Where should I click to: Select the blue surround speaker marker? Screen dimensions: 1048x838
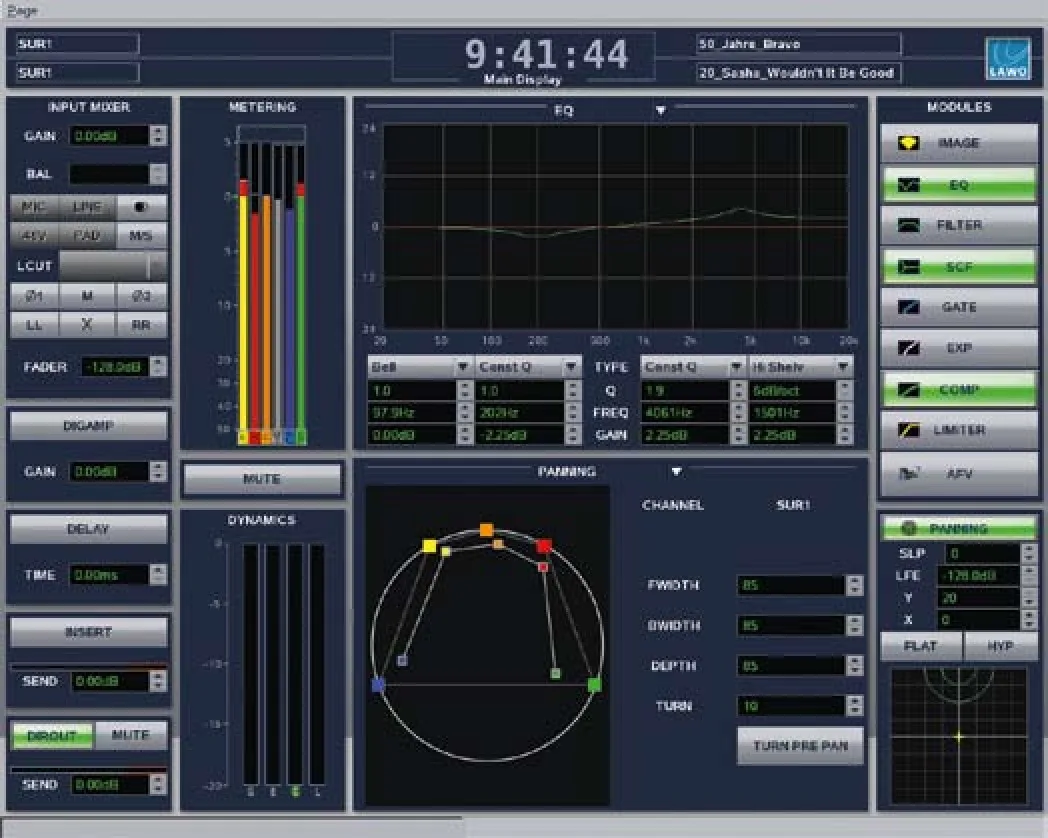click(378, 685)
